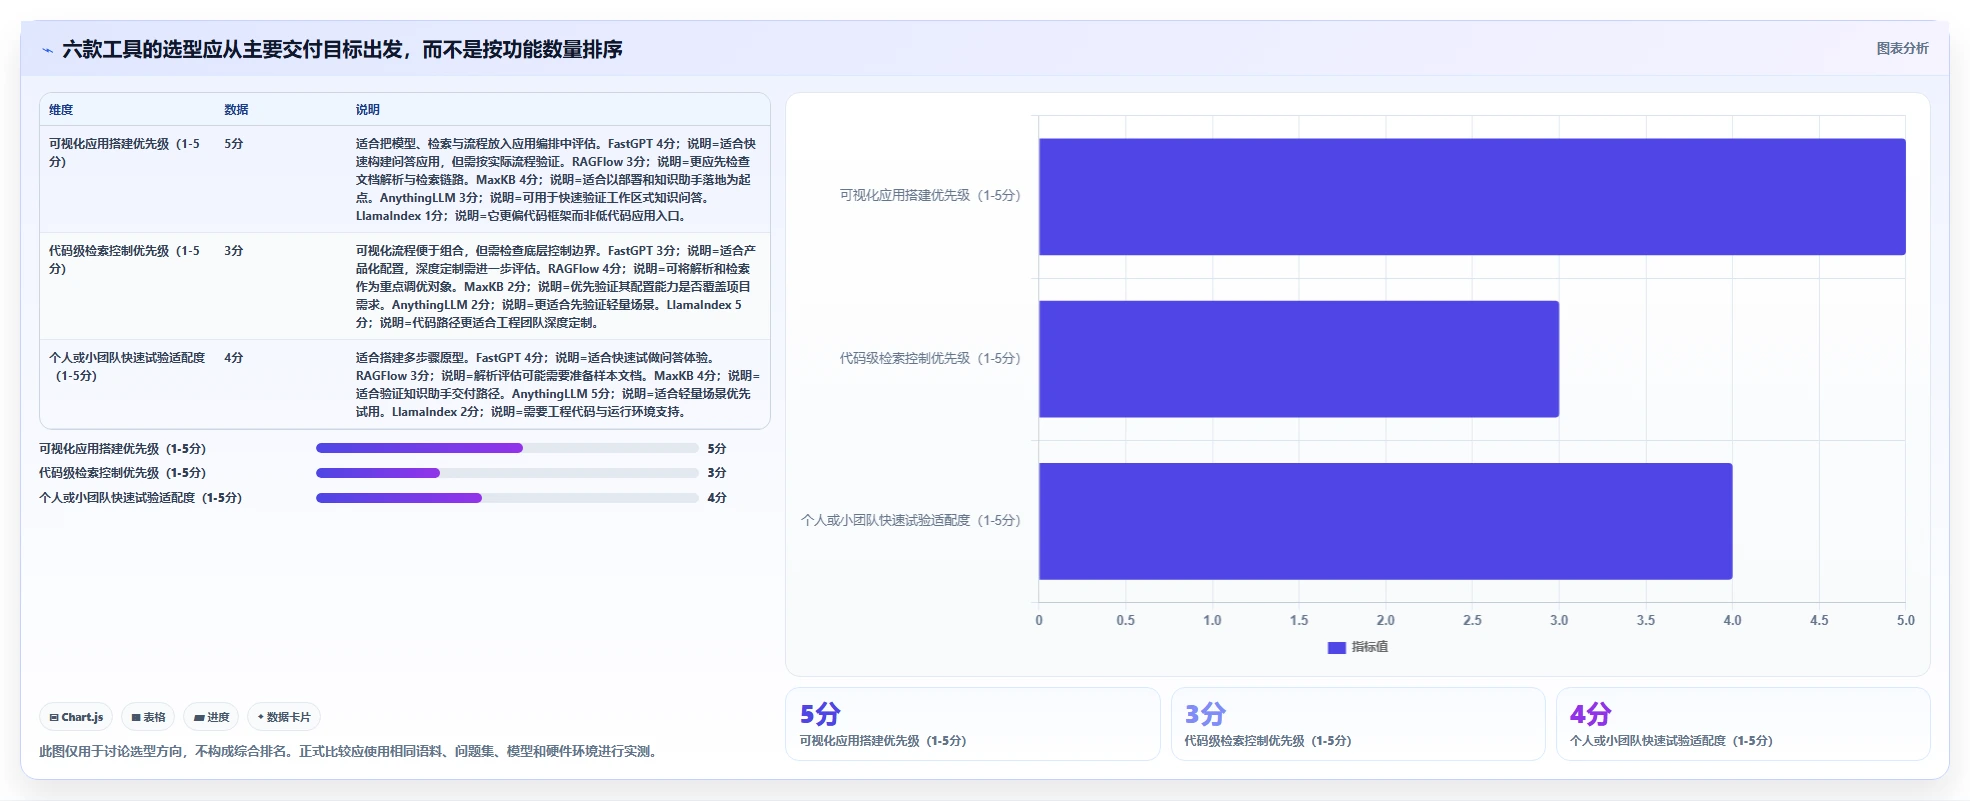Select the 表格 tag chip

(x=148, y=717)
